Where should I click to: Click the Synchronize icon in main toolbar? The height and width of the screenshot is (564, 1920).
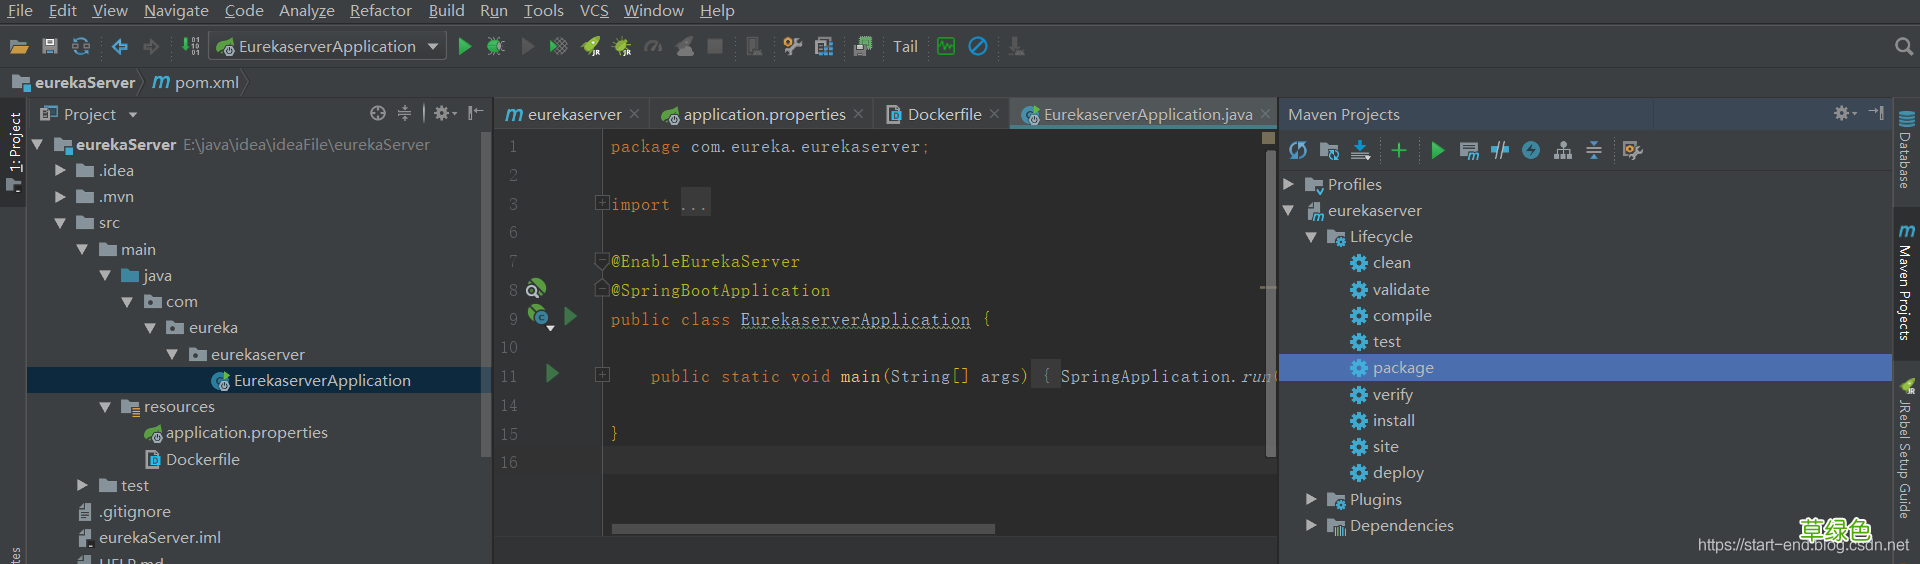pos(81,46)
